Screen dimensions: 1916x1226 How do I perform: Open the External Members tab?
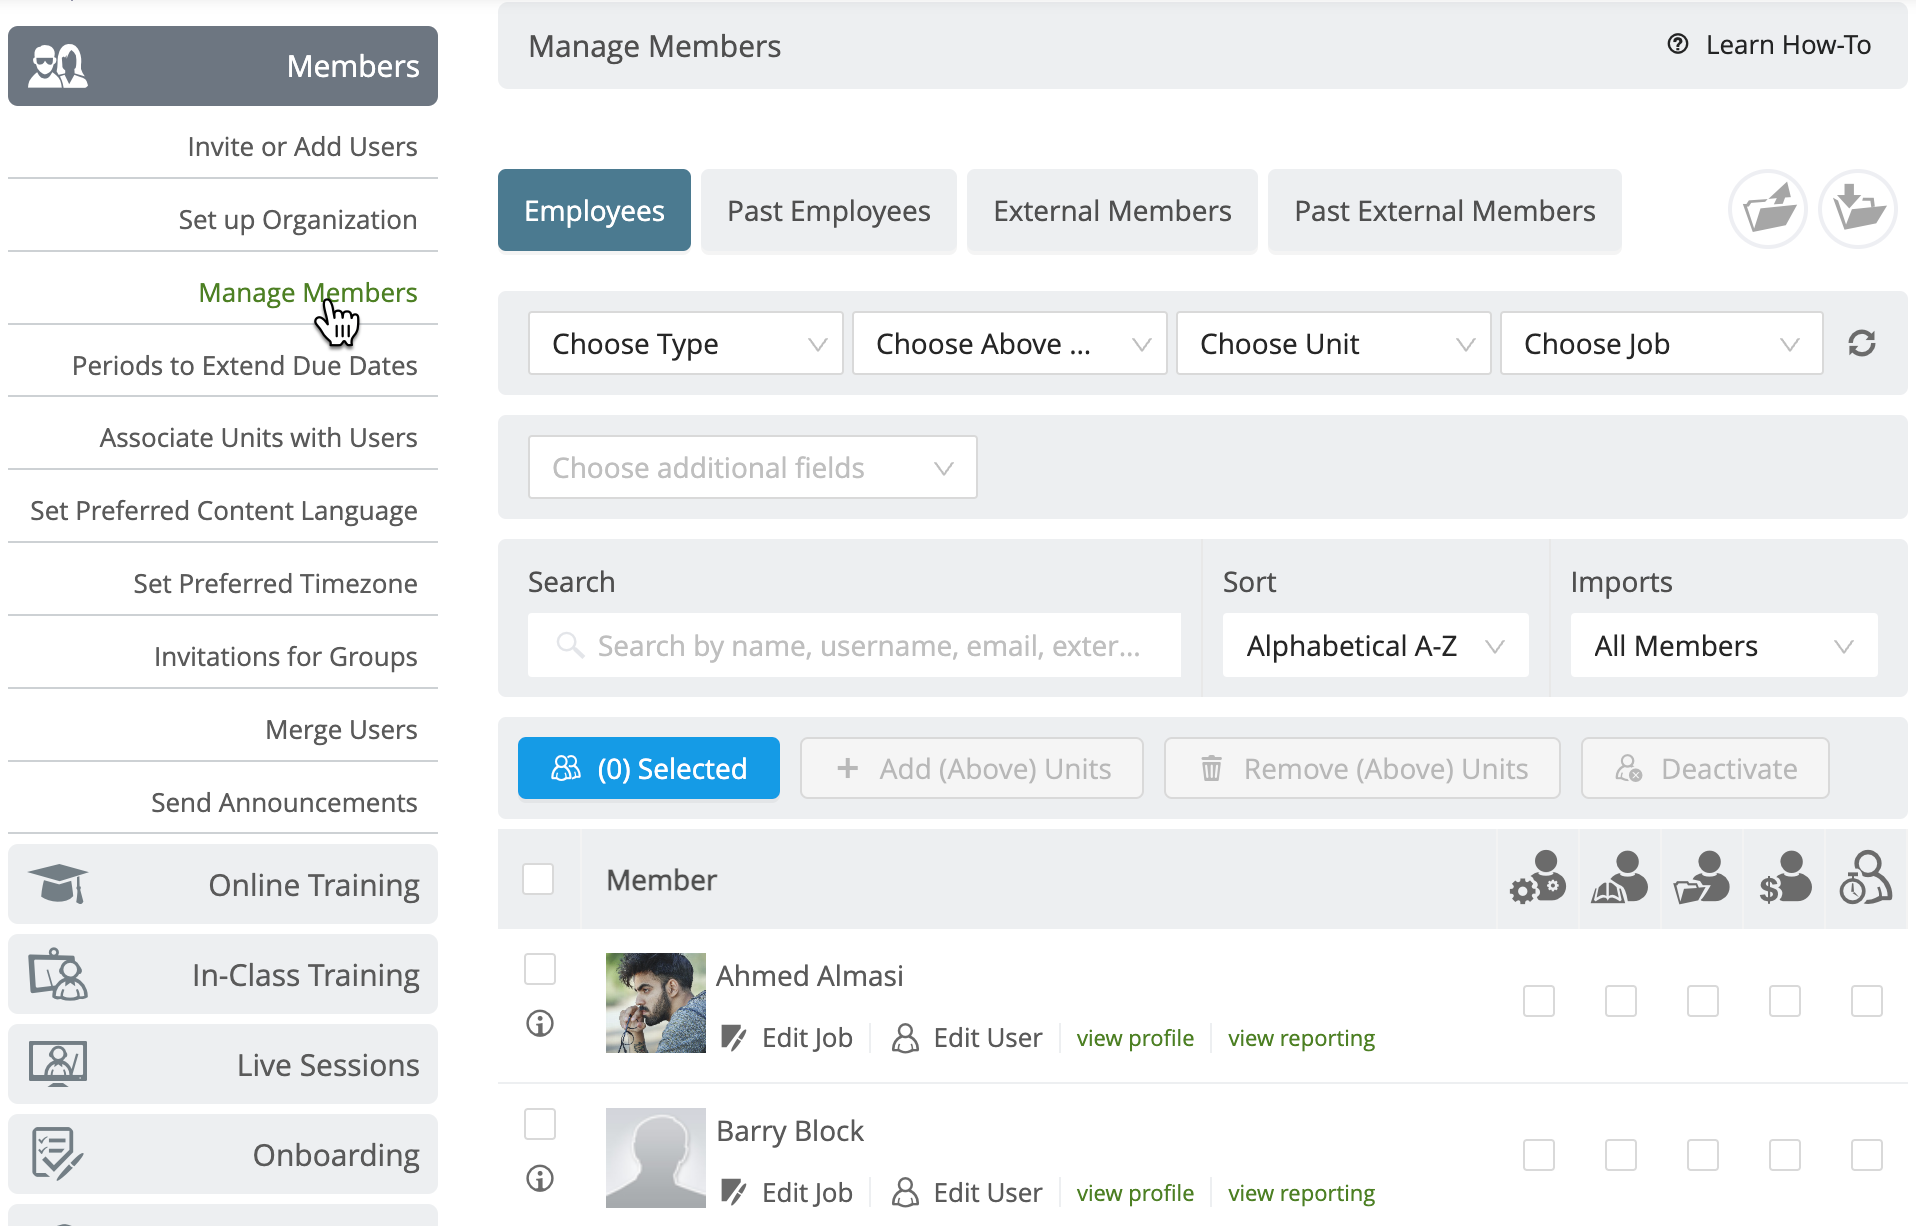click(x=1112, y=211)
